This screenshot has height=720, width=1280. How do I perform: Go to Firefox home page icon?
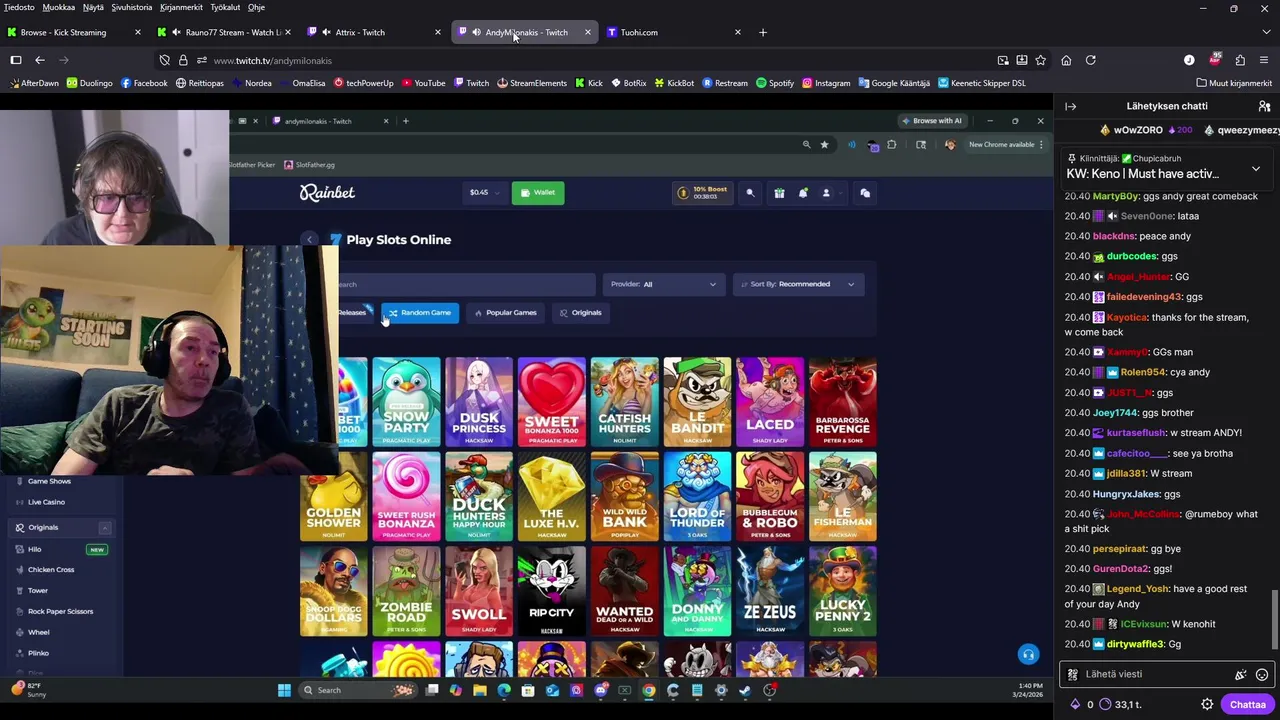pos(1066,60)
